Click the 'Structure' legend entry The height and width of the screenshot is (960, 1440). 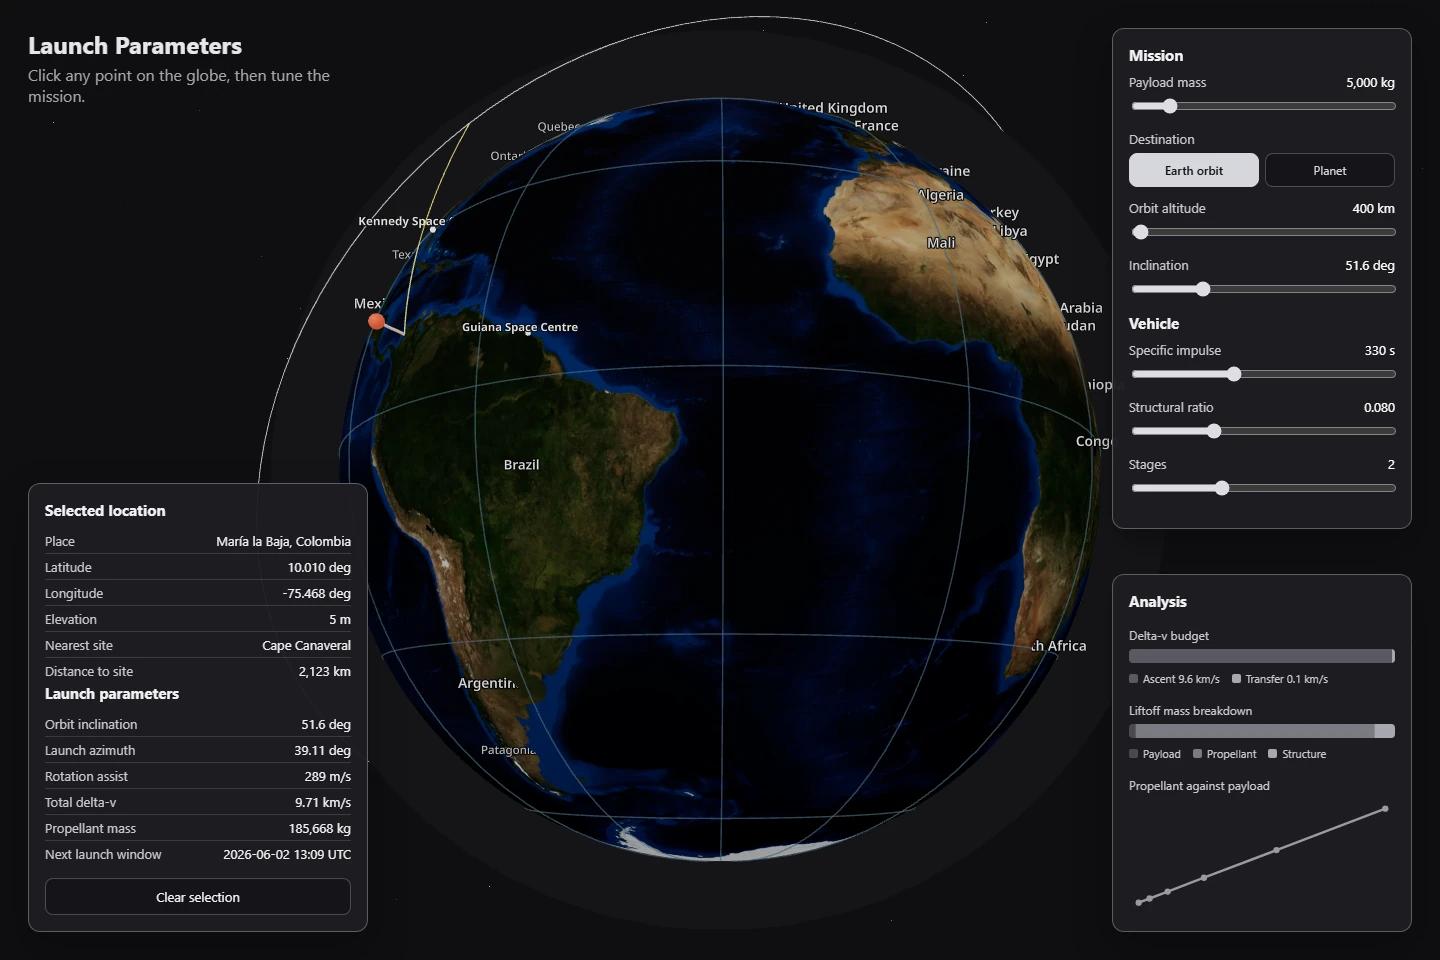tap(1297, 754)
